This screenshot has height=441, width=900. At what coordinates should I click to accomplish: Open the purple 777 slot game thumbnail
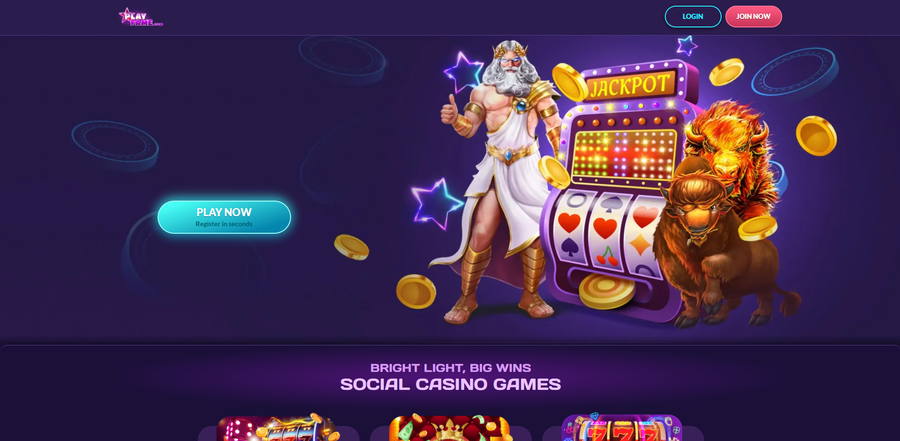coord(622,427)
